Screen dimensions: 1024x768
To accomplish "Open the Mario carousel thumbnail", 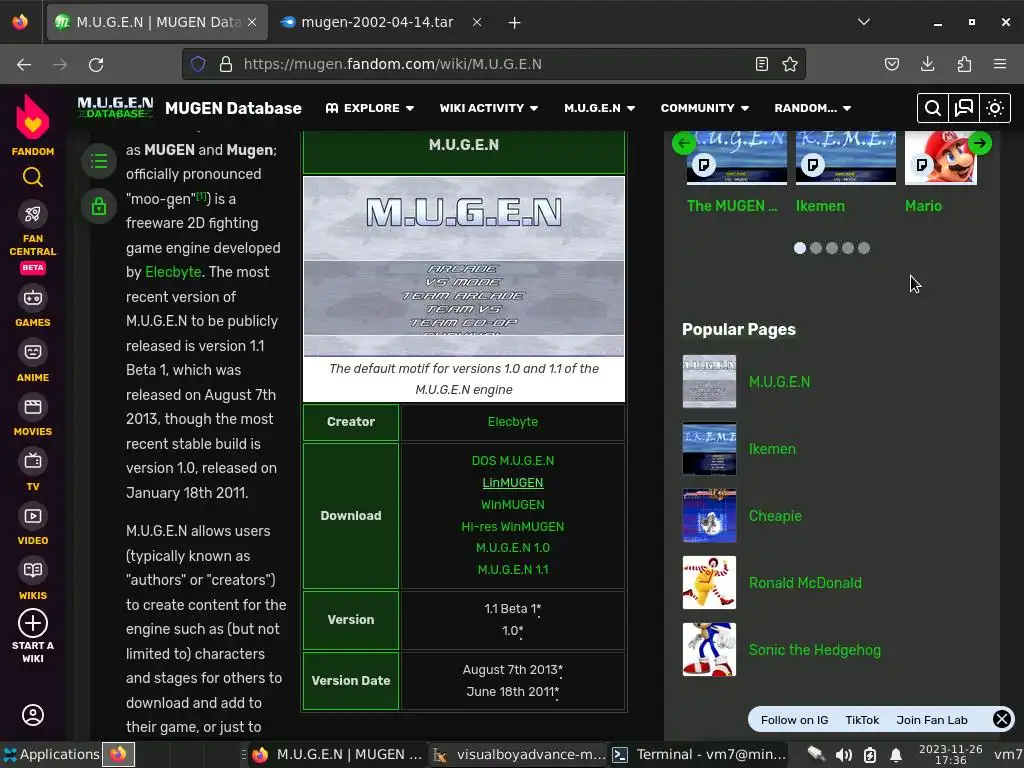I will 941,157.
